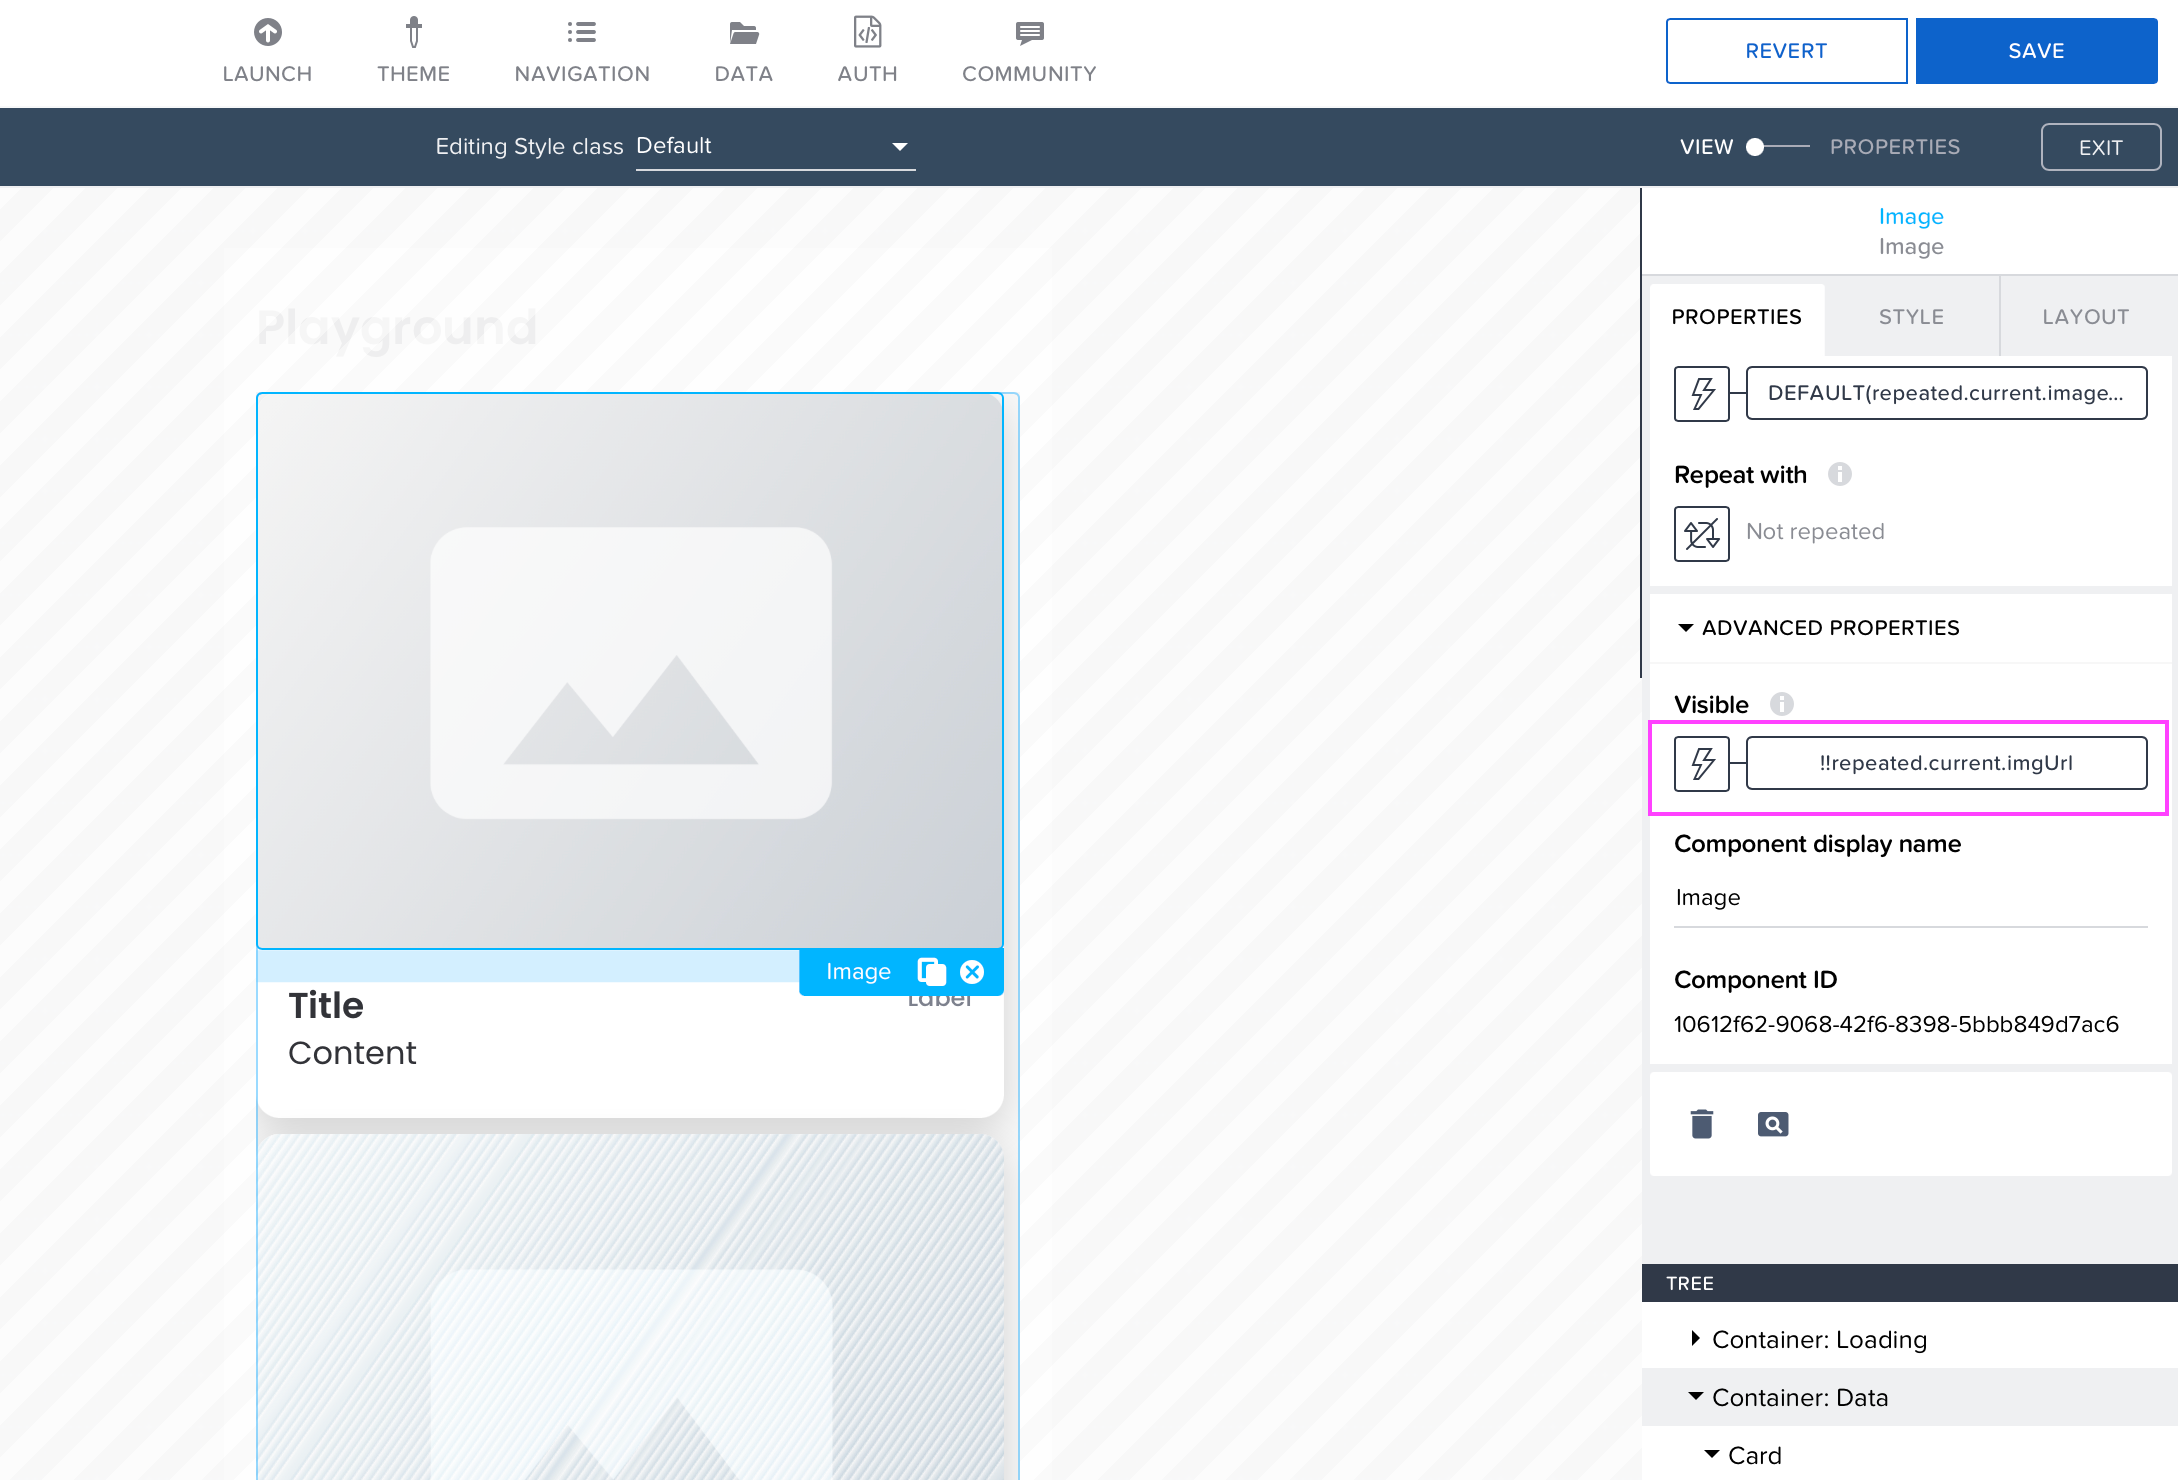Click the binding lightning icon for image source
The width and height of the screenshot is (2178, 1480).
pos(1702,393)
